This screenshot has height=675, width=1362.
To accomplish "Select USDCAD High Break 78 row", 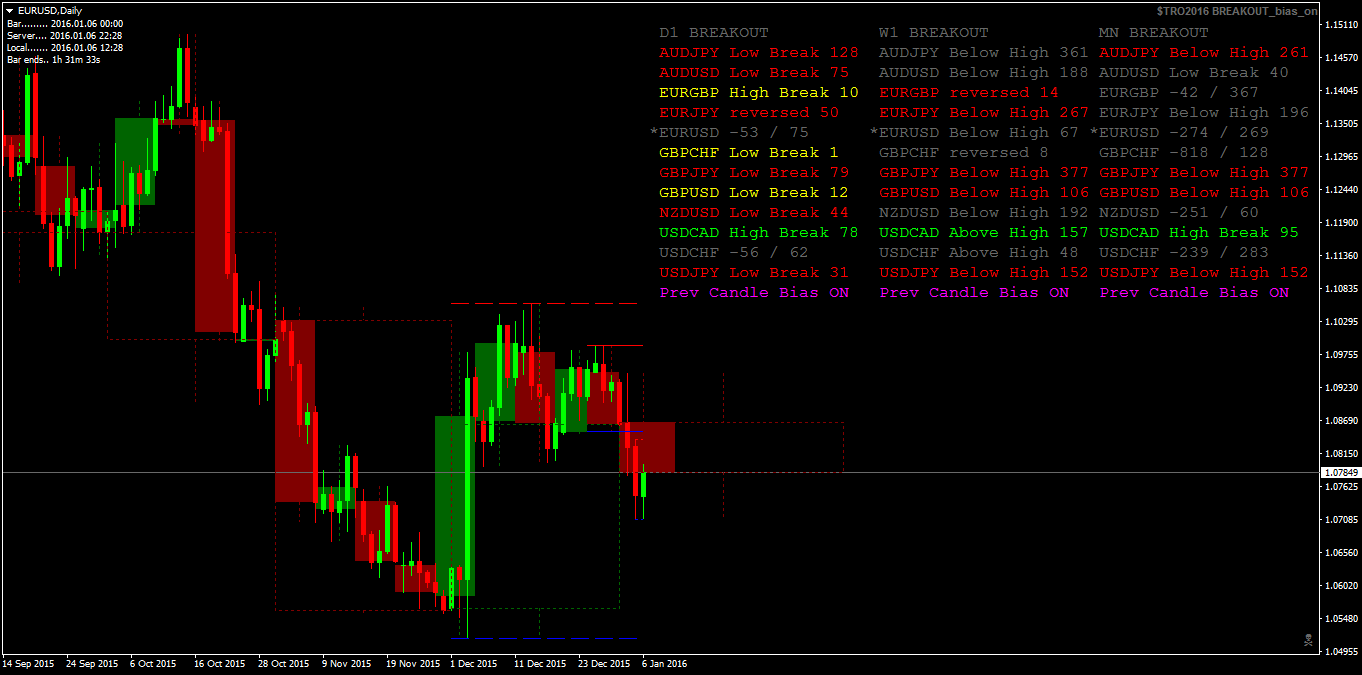I will point(759,233).
